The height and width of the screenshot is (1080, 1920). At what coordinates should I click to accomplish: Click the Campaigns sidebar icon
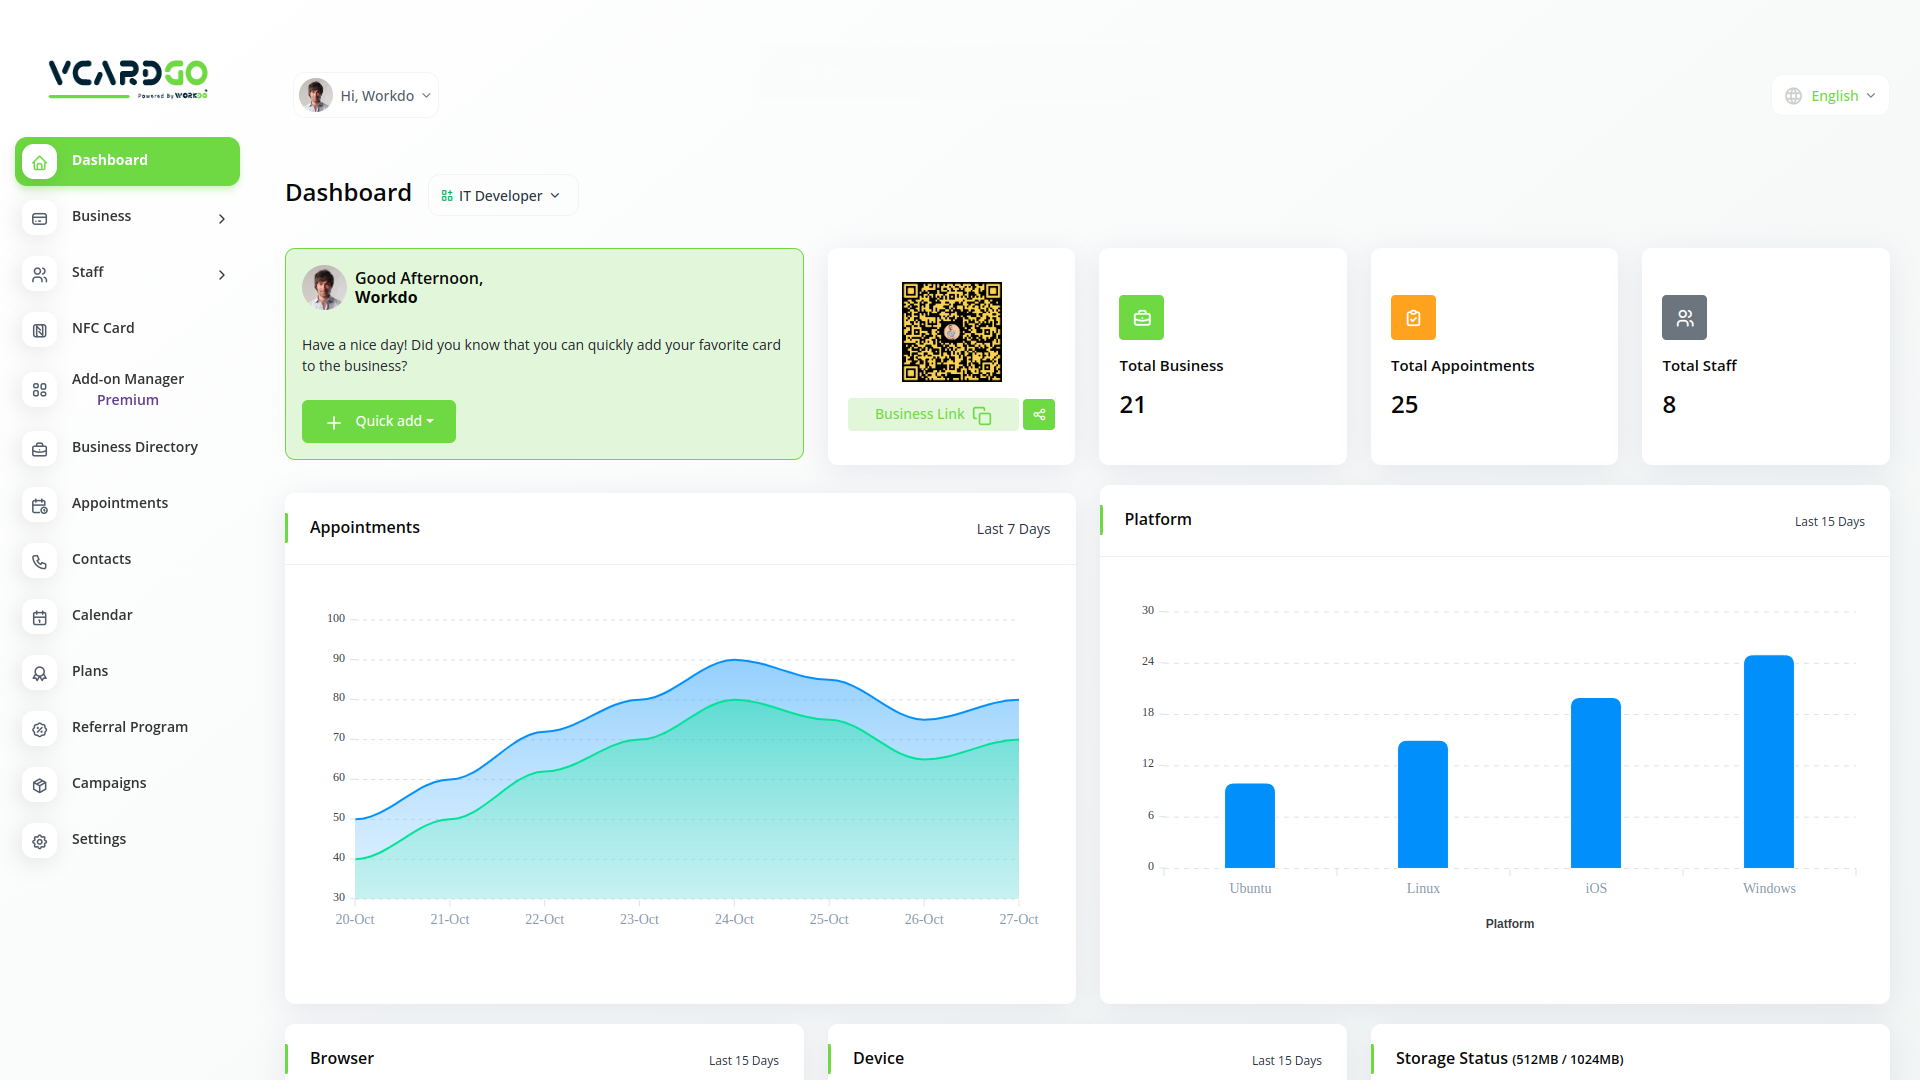click(40, 785)
